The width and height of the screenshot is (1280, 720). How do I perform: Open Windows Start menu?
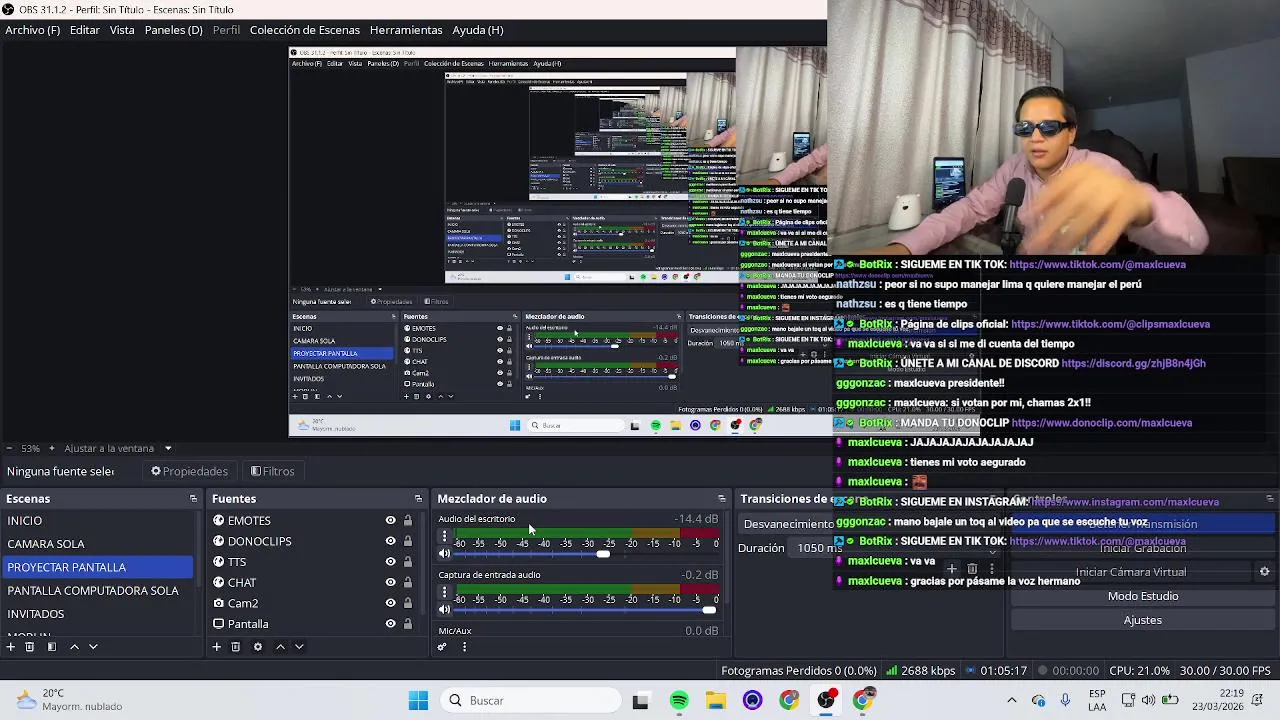[x=418, y=701]
